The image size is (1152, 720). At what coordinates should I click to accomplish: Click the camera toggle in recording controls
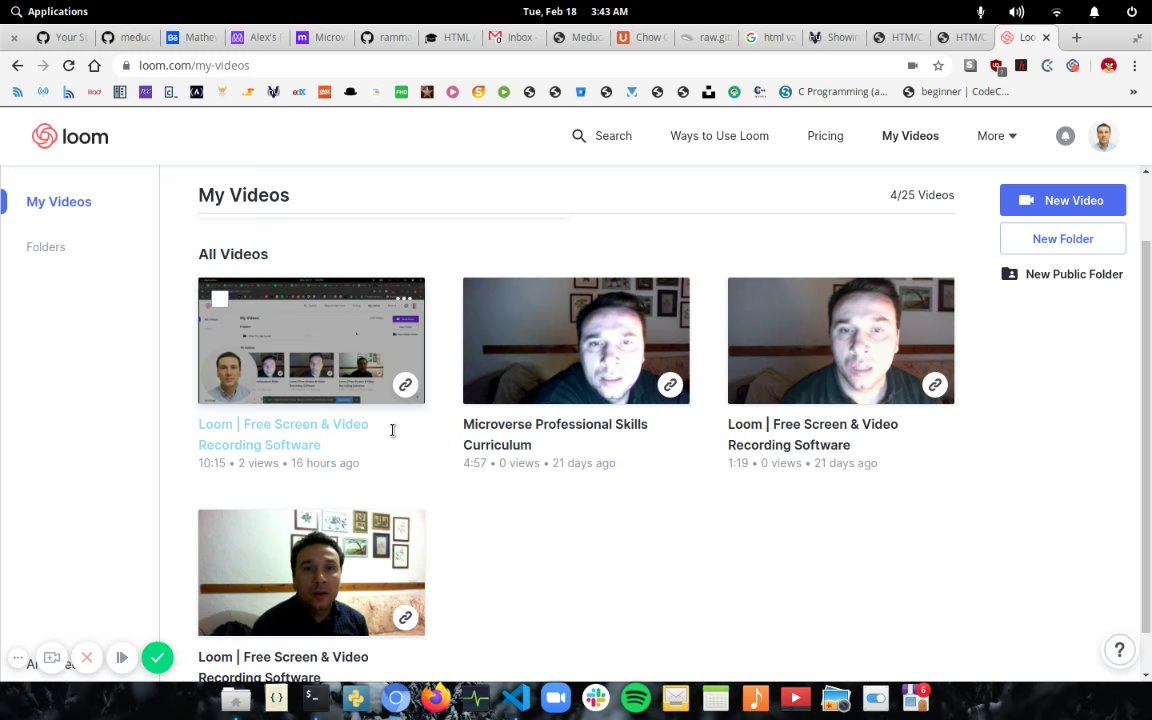(51, 658)
